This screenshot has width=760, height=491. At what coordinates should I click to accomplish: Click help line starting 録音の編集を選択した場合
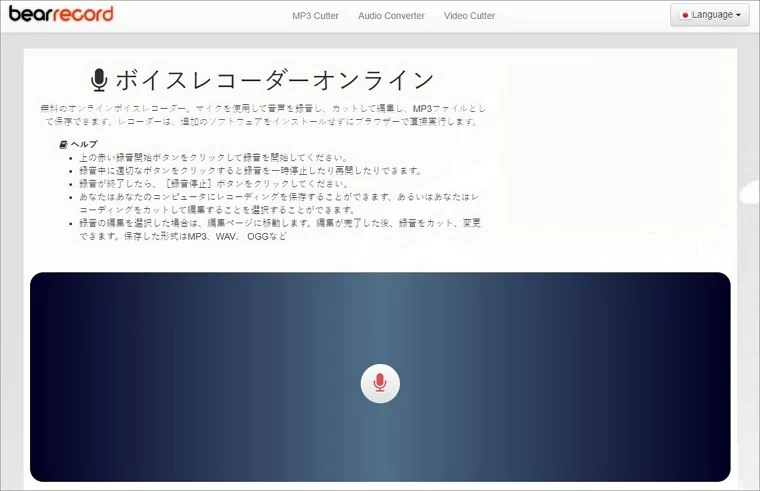click(280, 229)
